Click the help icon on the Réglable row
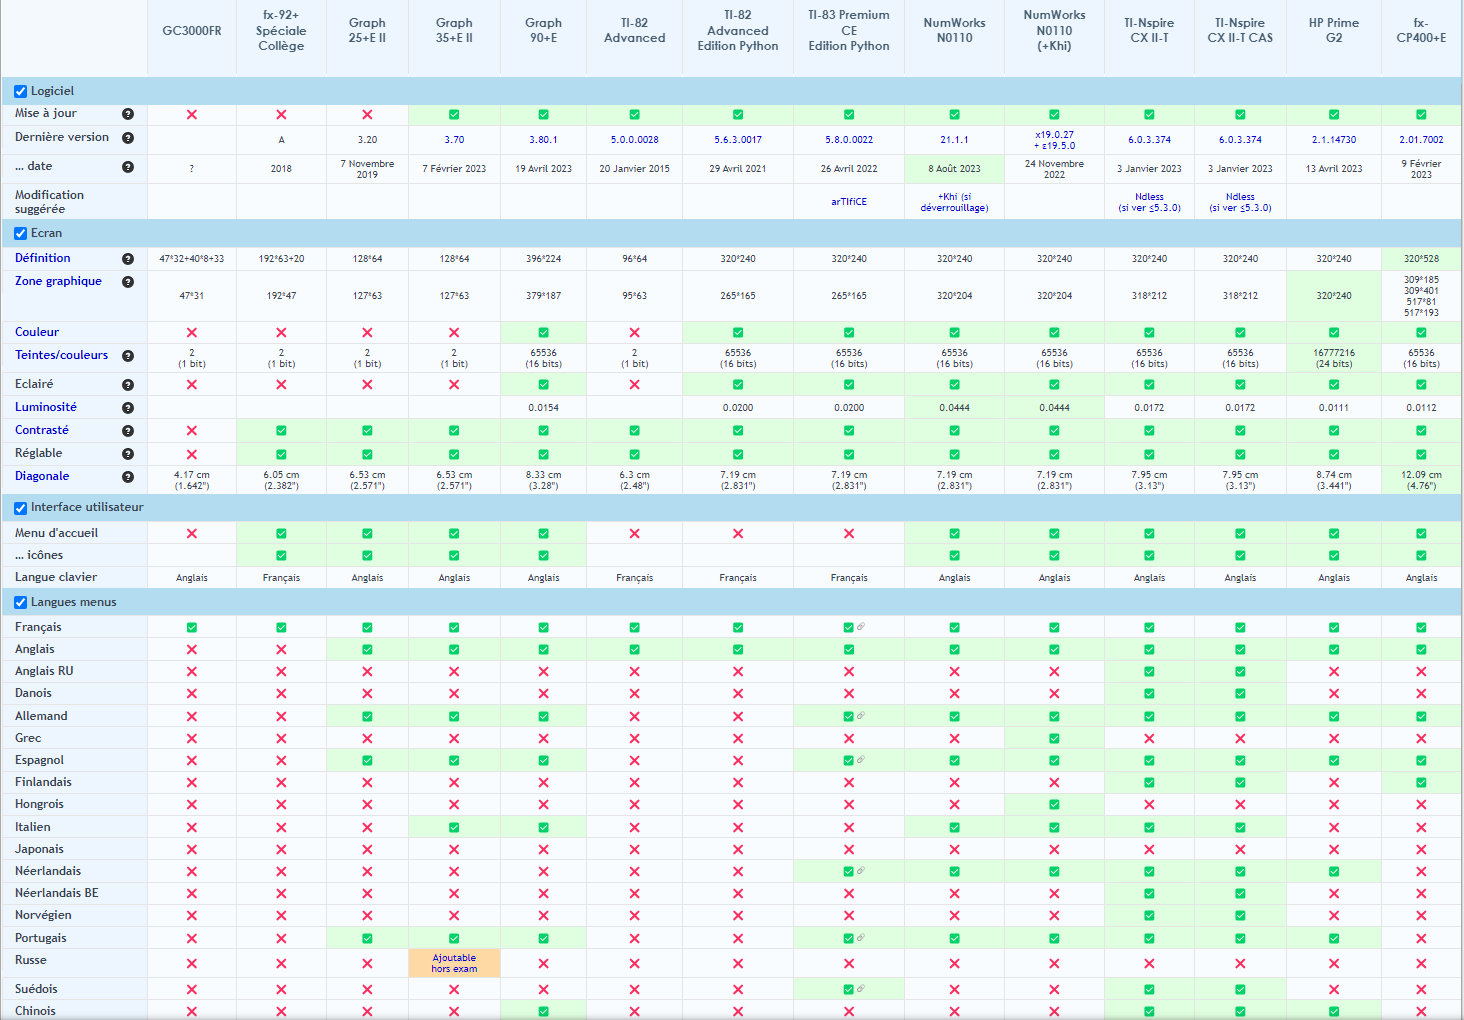 click(128, 454)
